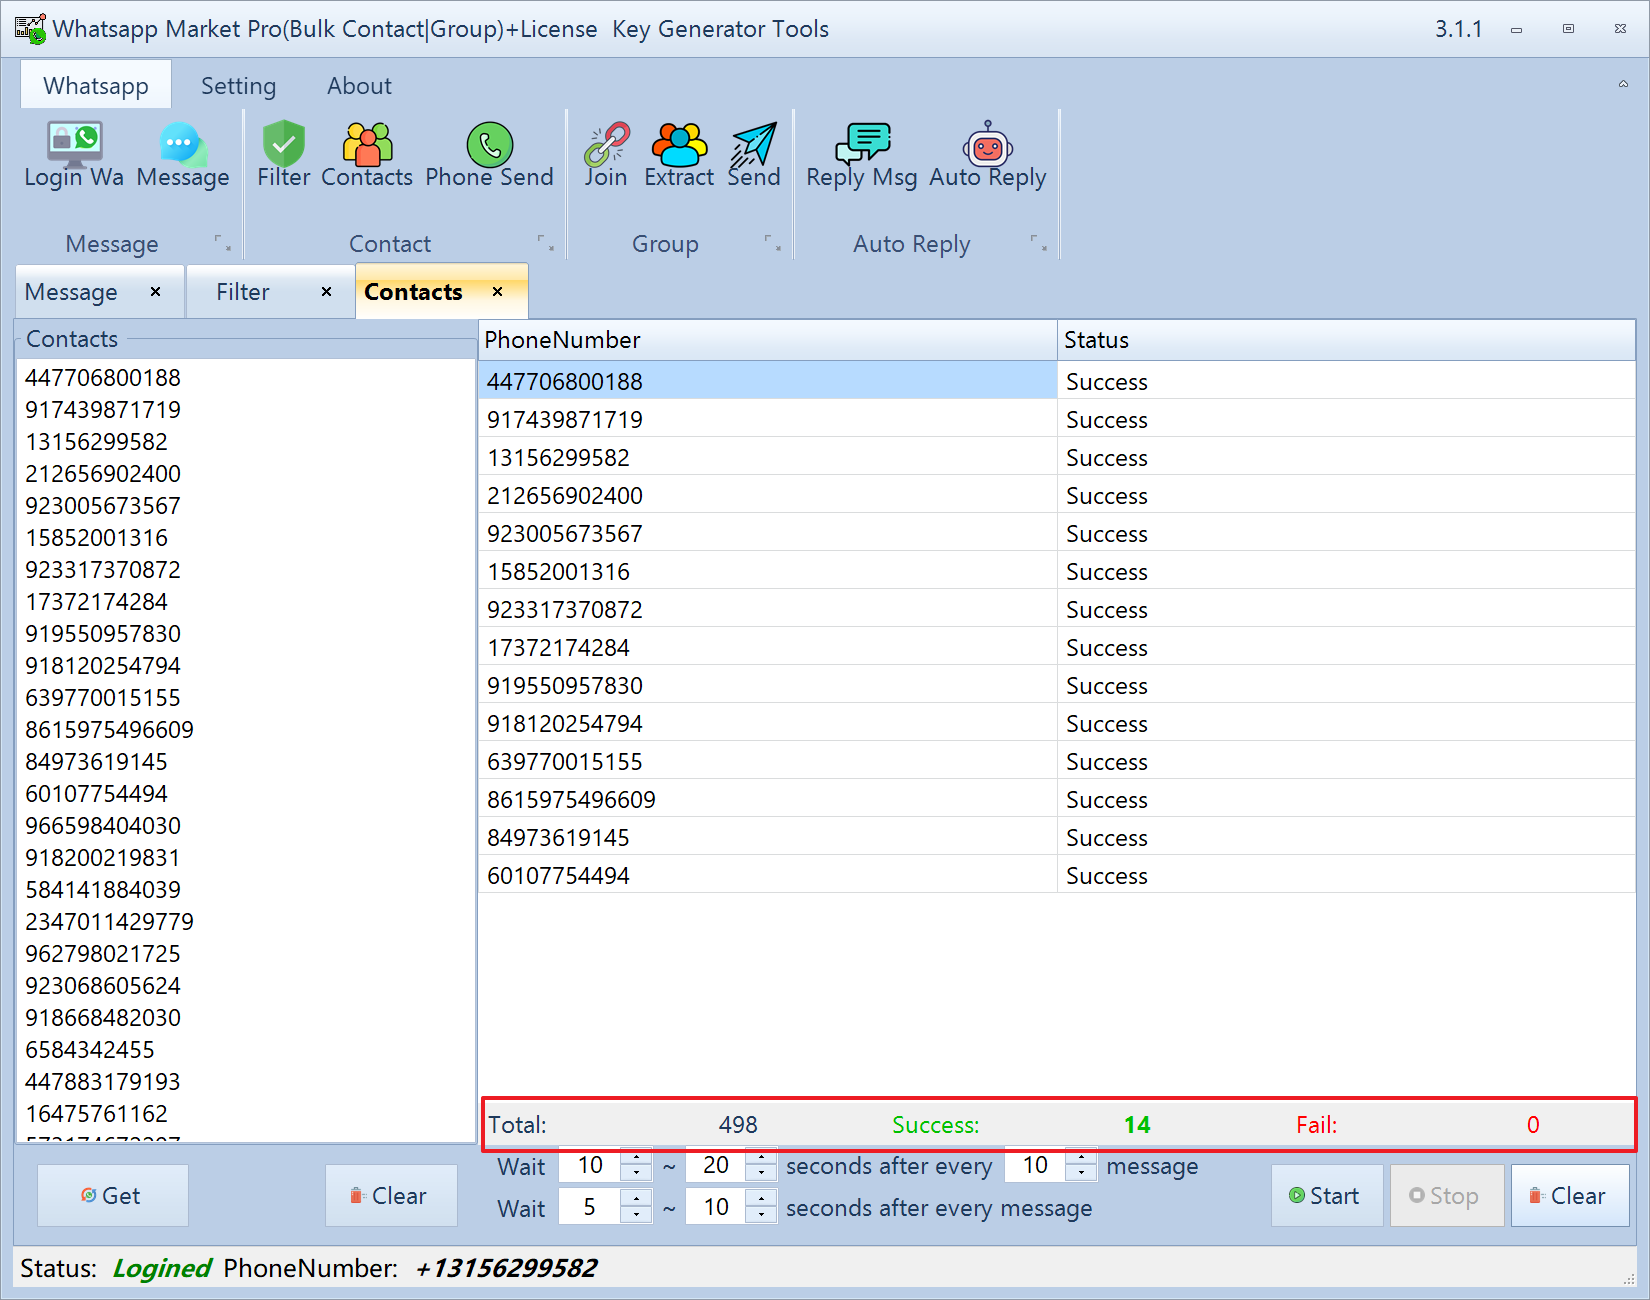This screenshot has width=1650, height=1300.
Task: Expand the Auto Reply group launcher
Action: [1039, 243]
